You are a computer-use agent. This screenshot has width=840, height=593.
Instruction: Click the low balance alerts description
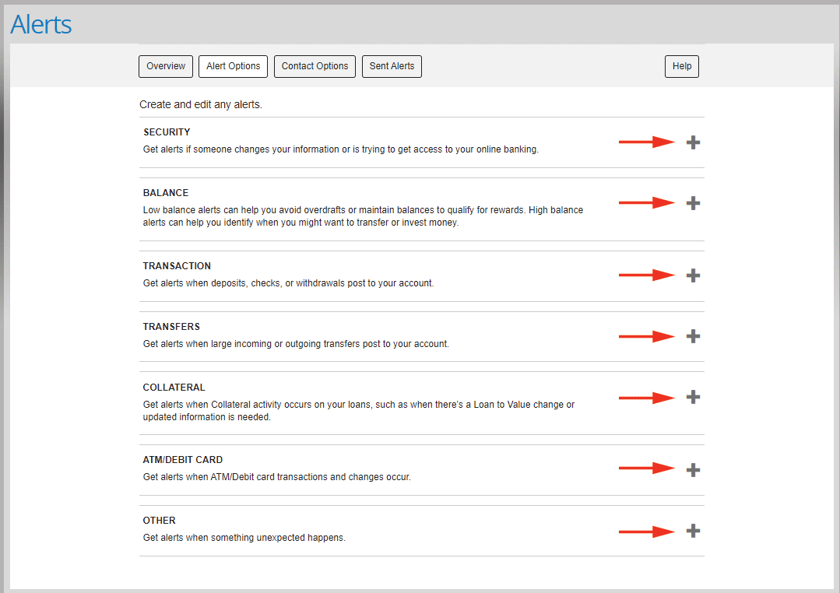click(363, 216)
